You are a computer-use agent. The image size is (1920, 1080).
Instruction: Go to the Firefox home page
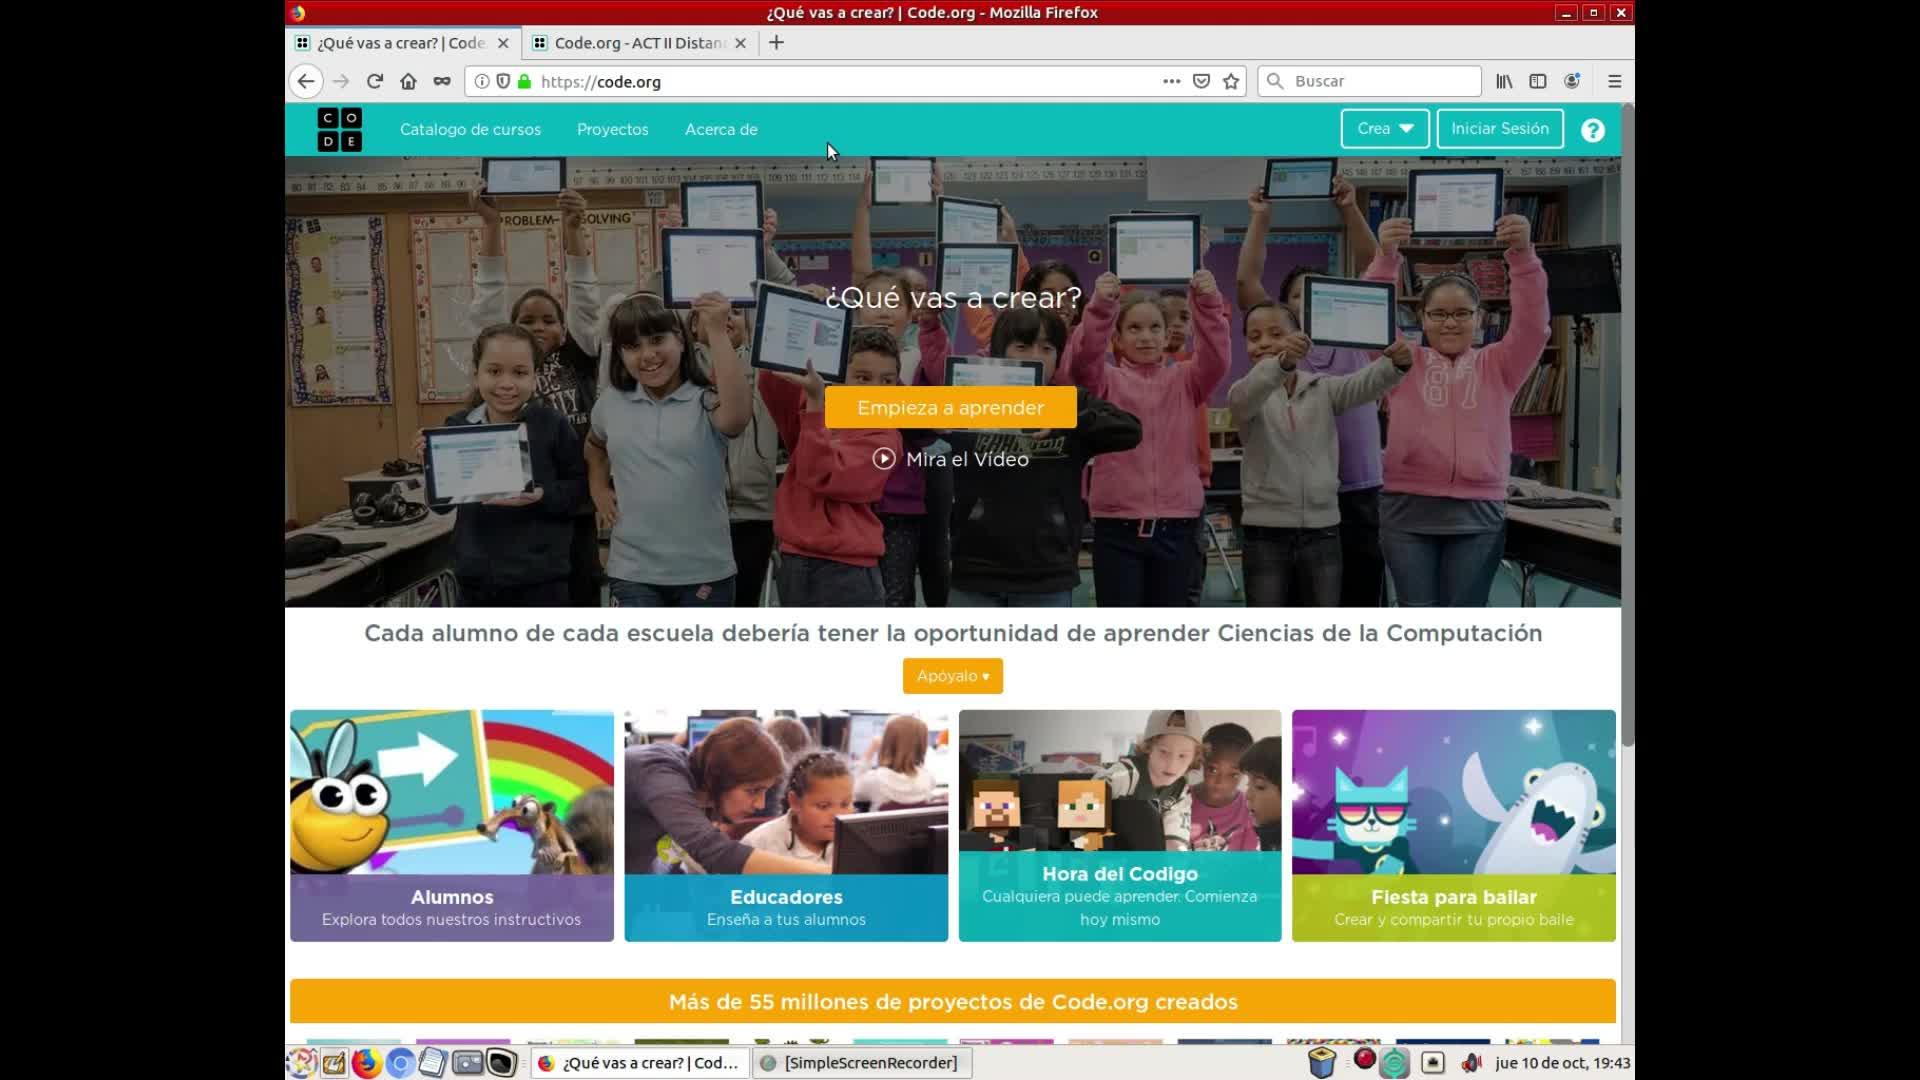pyautogui.click(x=408, y=81)
